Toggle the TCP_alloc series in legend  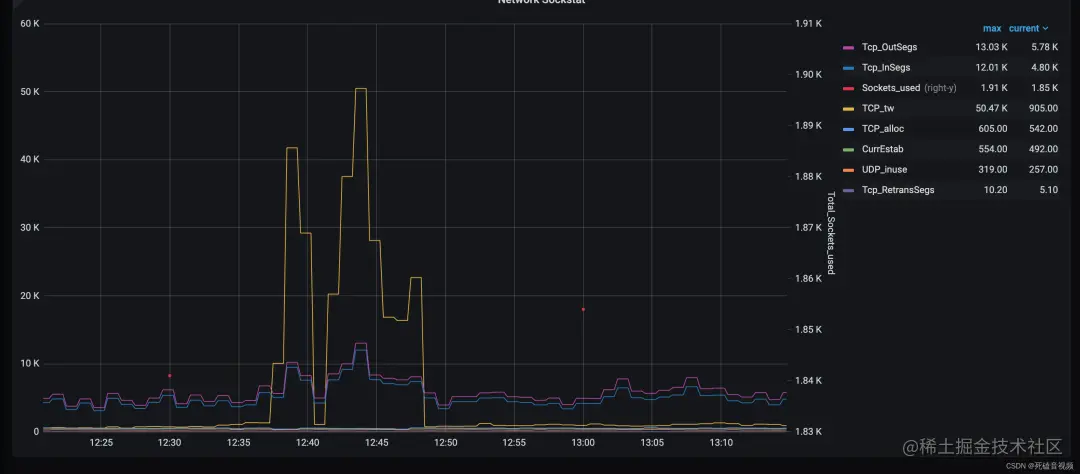point(882,129)
